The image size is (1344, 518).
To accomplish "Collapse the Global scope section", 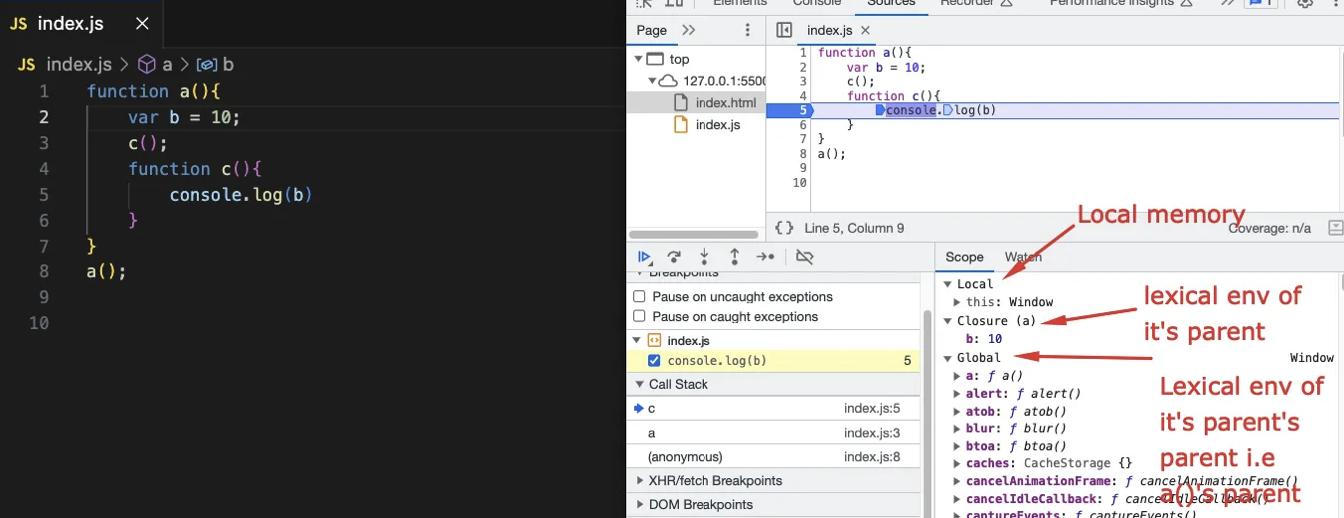I will tap(948, 358).
